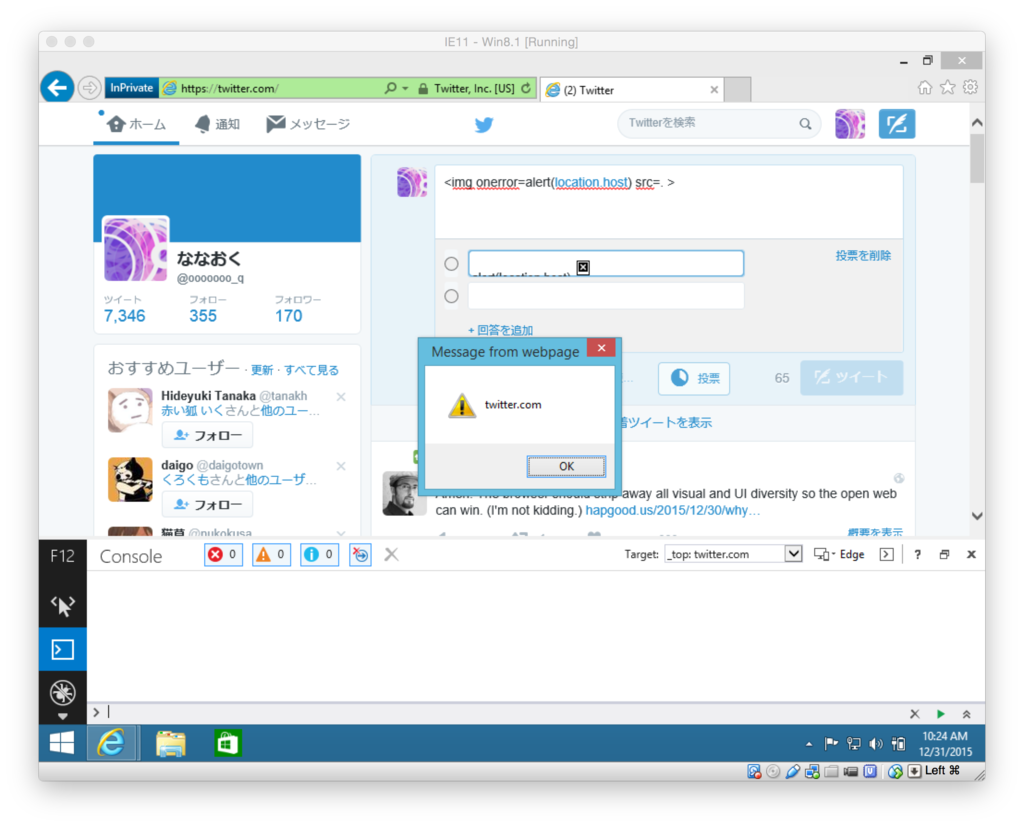Click the 投票を削除 remove poll link

click(863, 255)
